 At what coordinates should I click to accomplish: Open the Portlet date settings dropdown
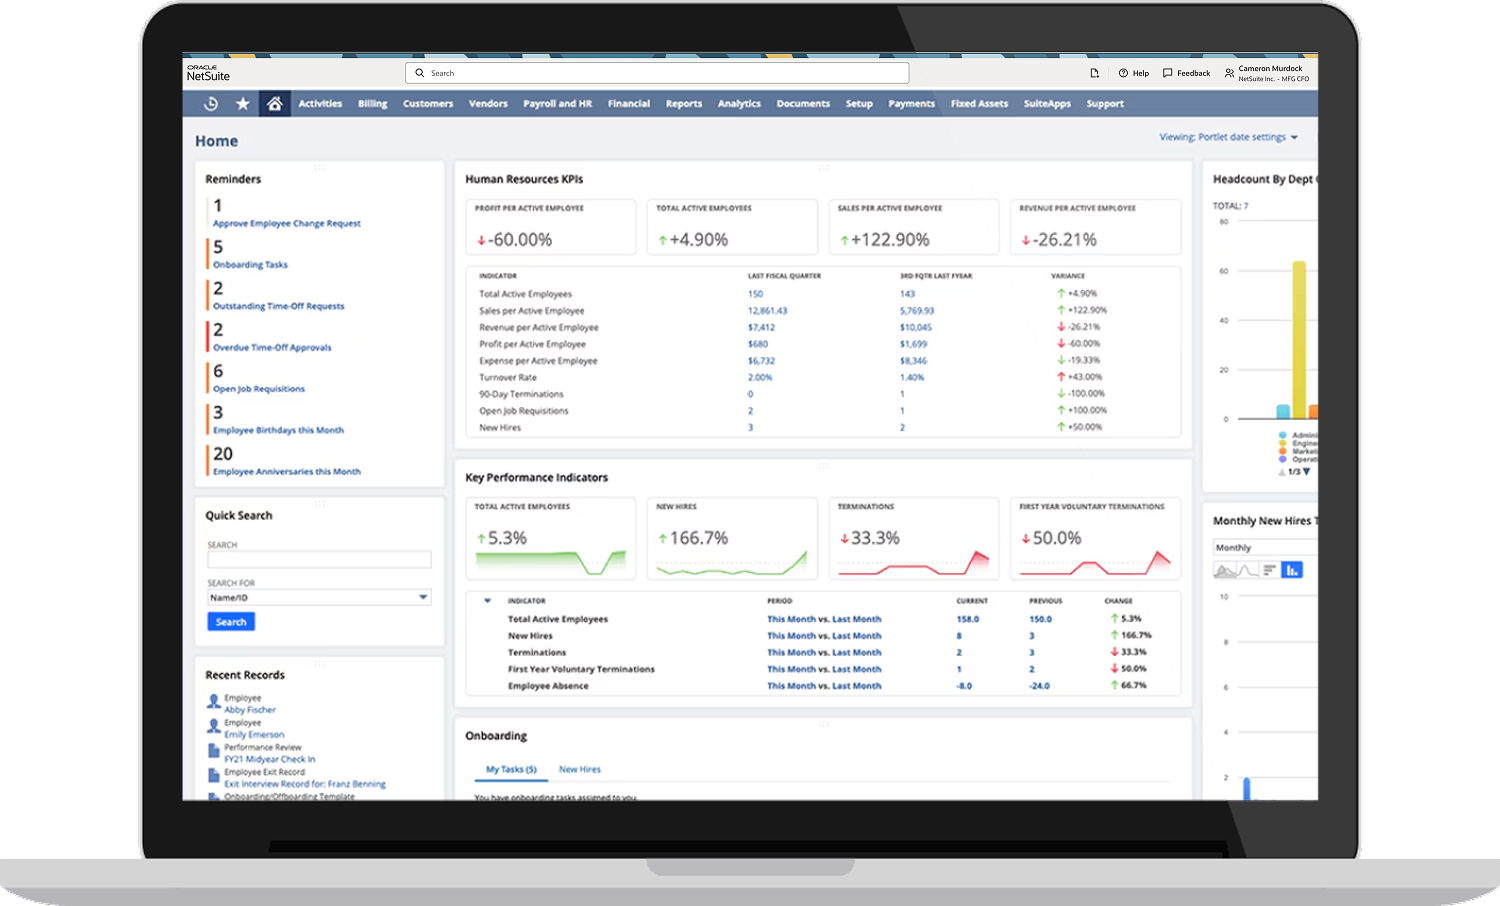pyautogui.click(x=1228, y=137)
